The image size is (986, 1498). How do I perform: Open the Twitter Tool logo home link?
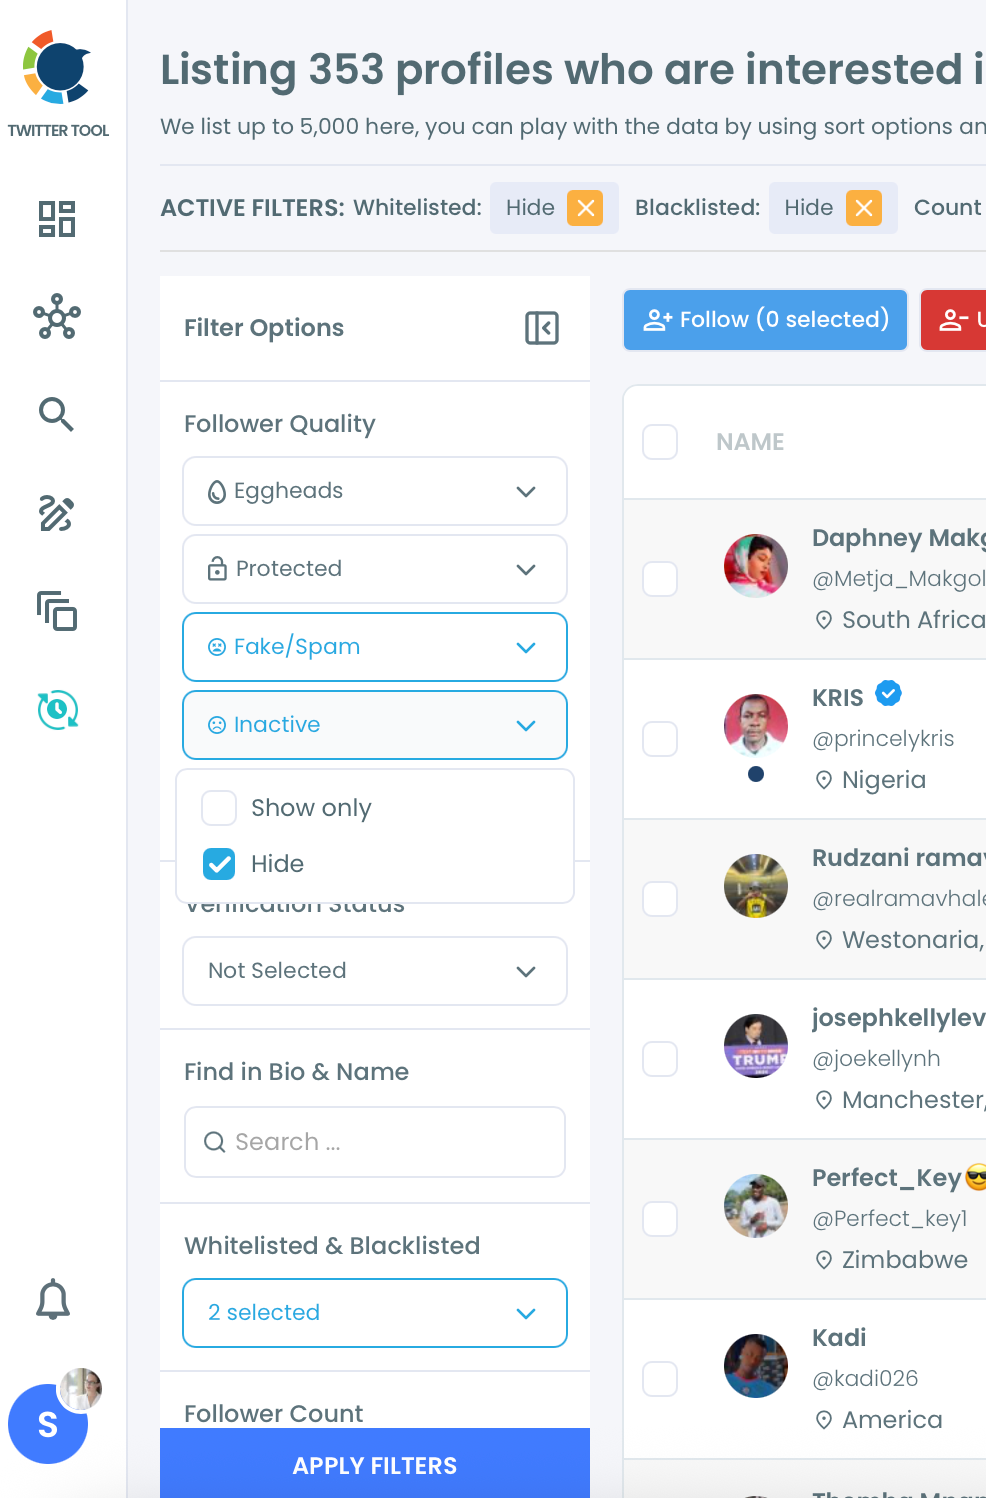click(x=57, y=73)
